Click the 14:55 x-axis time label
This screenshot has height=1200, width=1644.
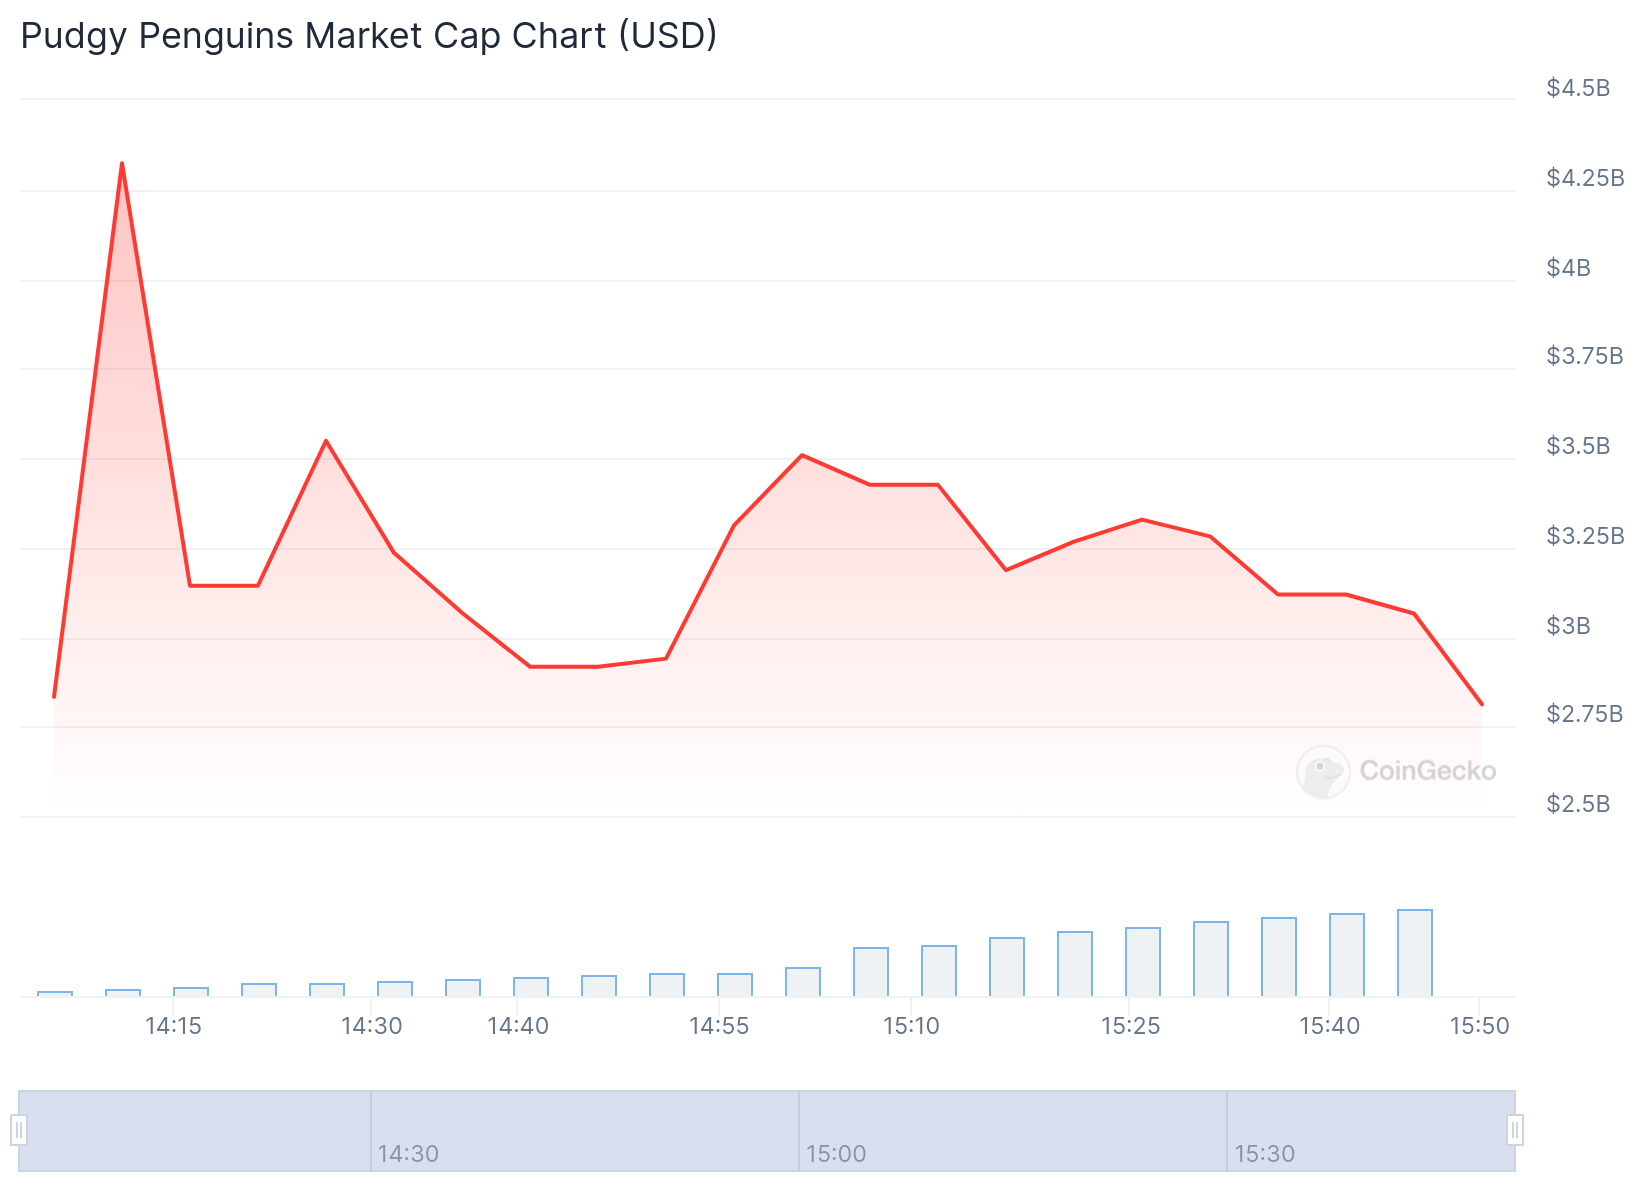(x=719, y=1026)
